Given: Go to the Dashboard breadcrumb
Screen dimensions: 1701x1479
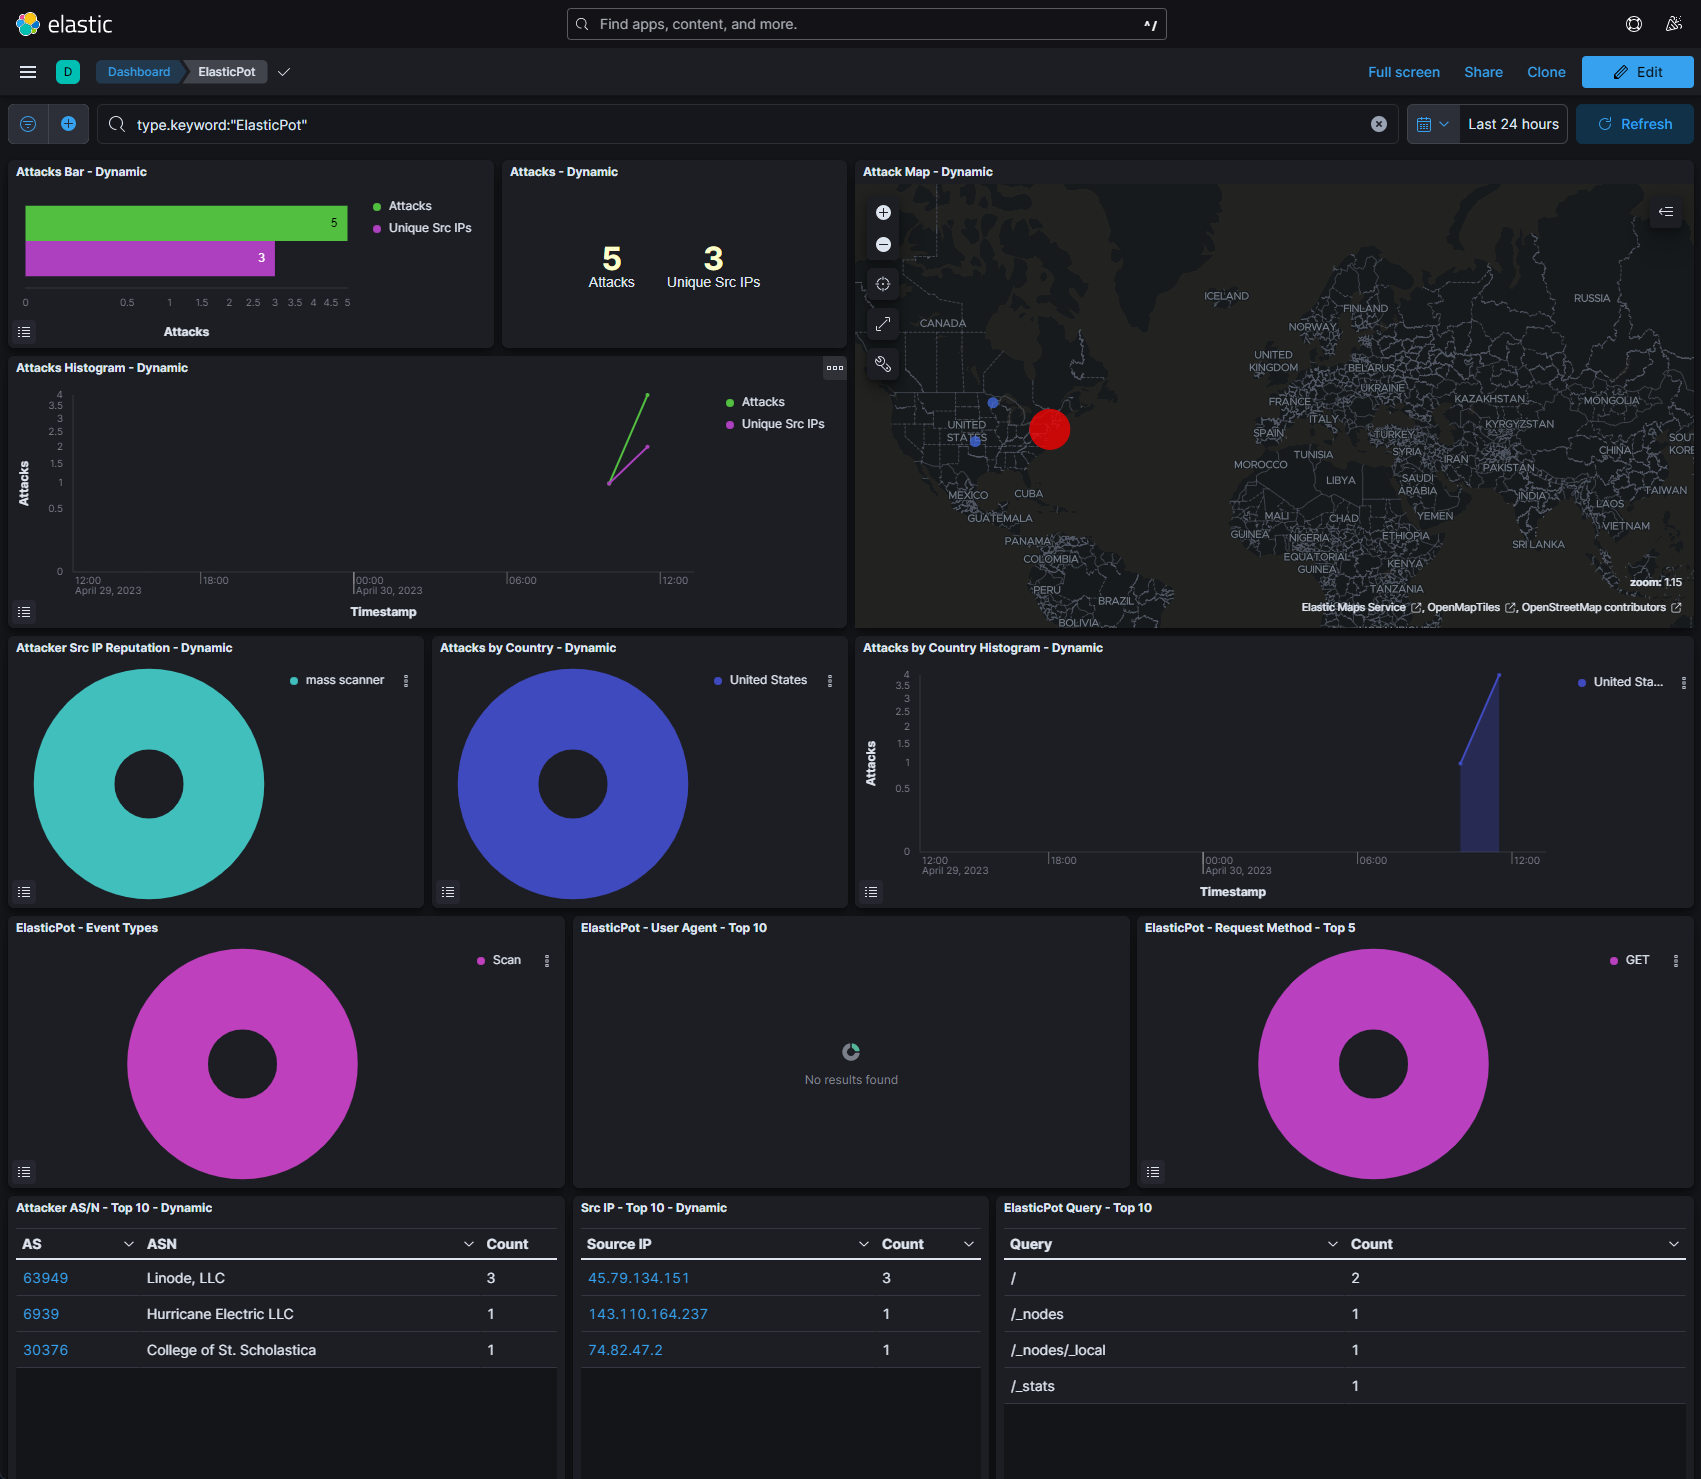Looking at the screenshot, I should [139, 72].
